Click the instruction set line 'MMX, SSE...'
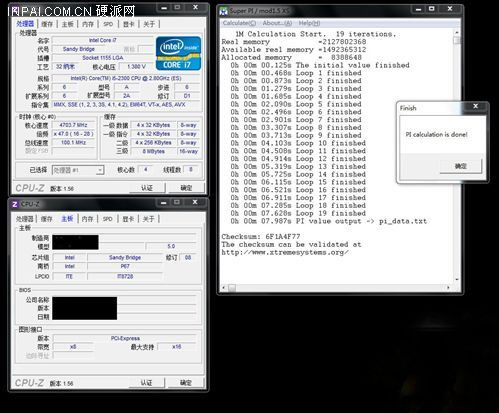499x413 pixels. (126, 105)
